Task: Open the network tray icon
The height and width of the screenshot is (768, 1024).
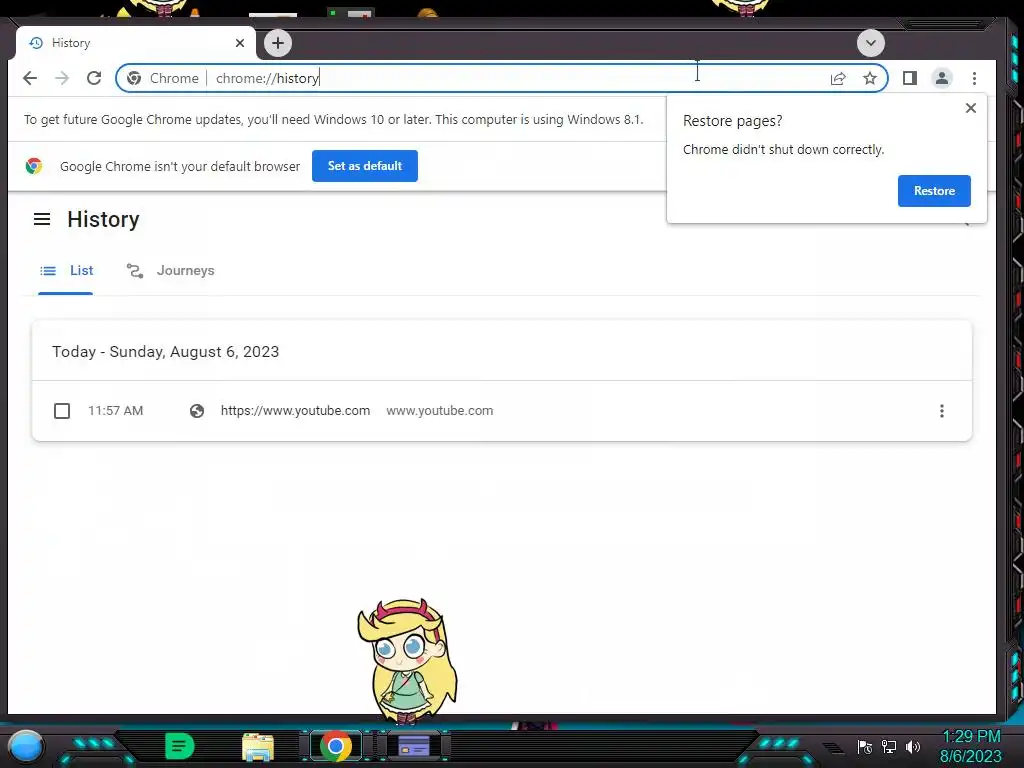Action: point(889,747)
